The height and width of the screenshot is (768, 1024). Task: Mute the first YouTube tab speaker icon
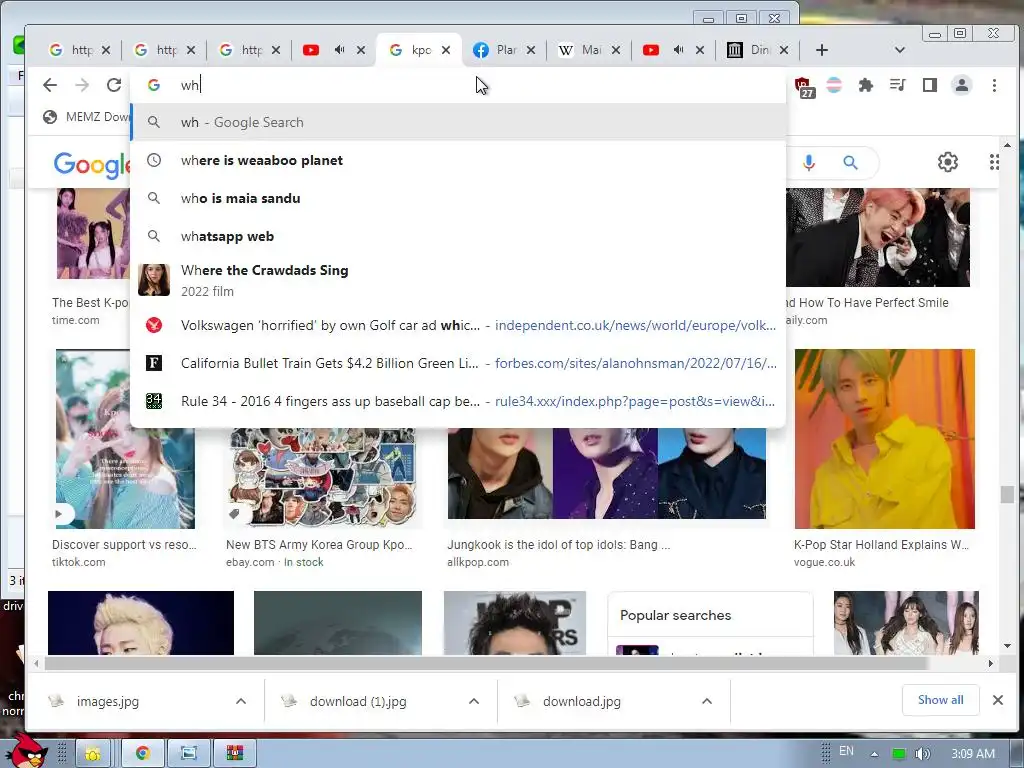tap(340, 50)
